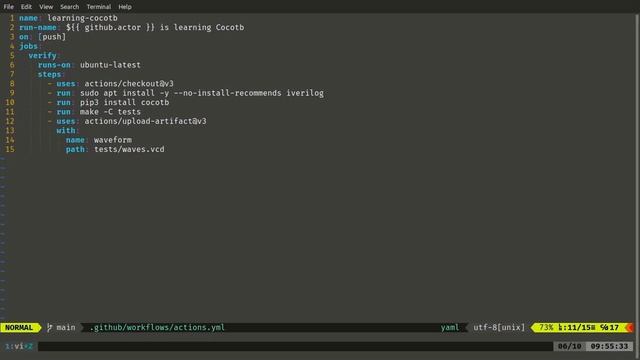Click pip3 install cocotb on line 10
Image resolution: width=640 pixels, height=360 pixels.
pyautogui.click(x=124, y=102)
